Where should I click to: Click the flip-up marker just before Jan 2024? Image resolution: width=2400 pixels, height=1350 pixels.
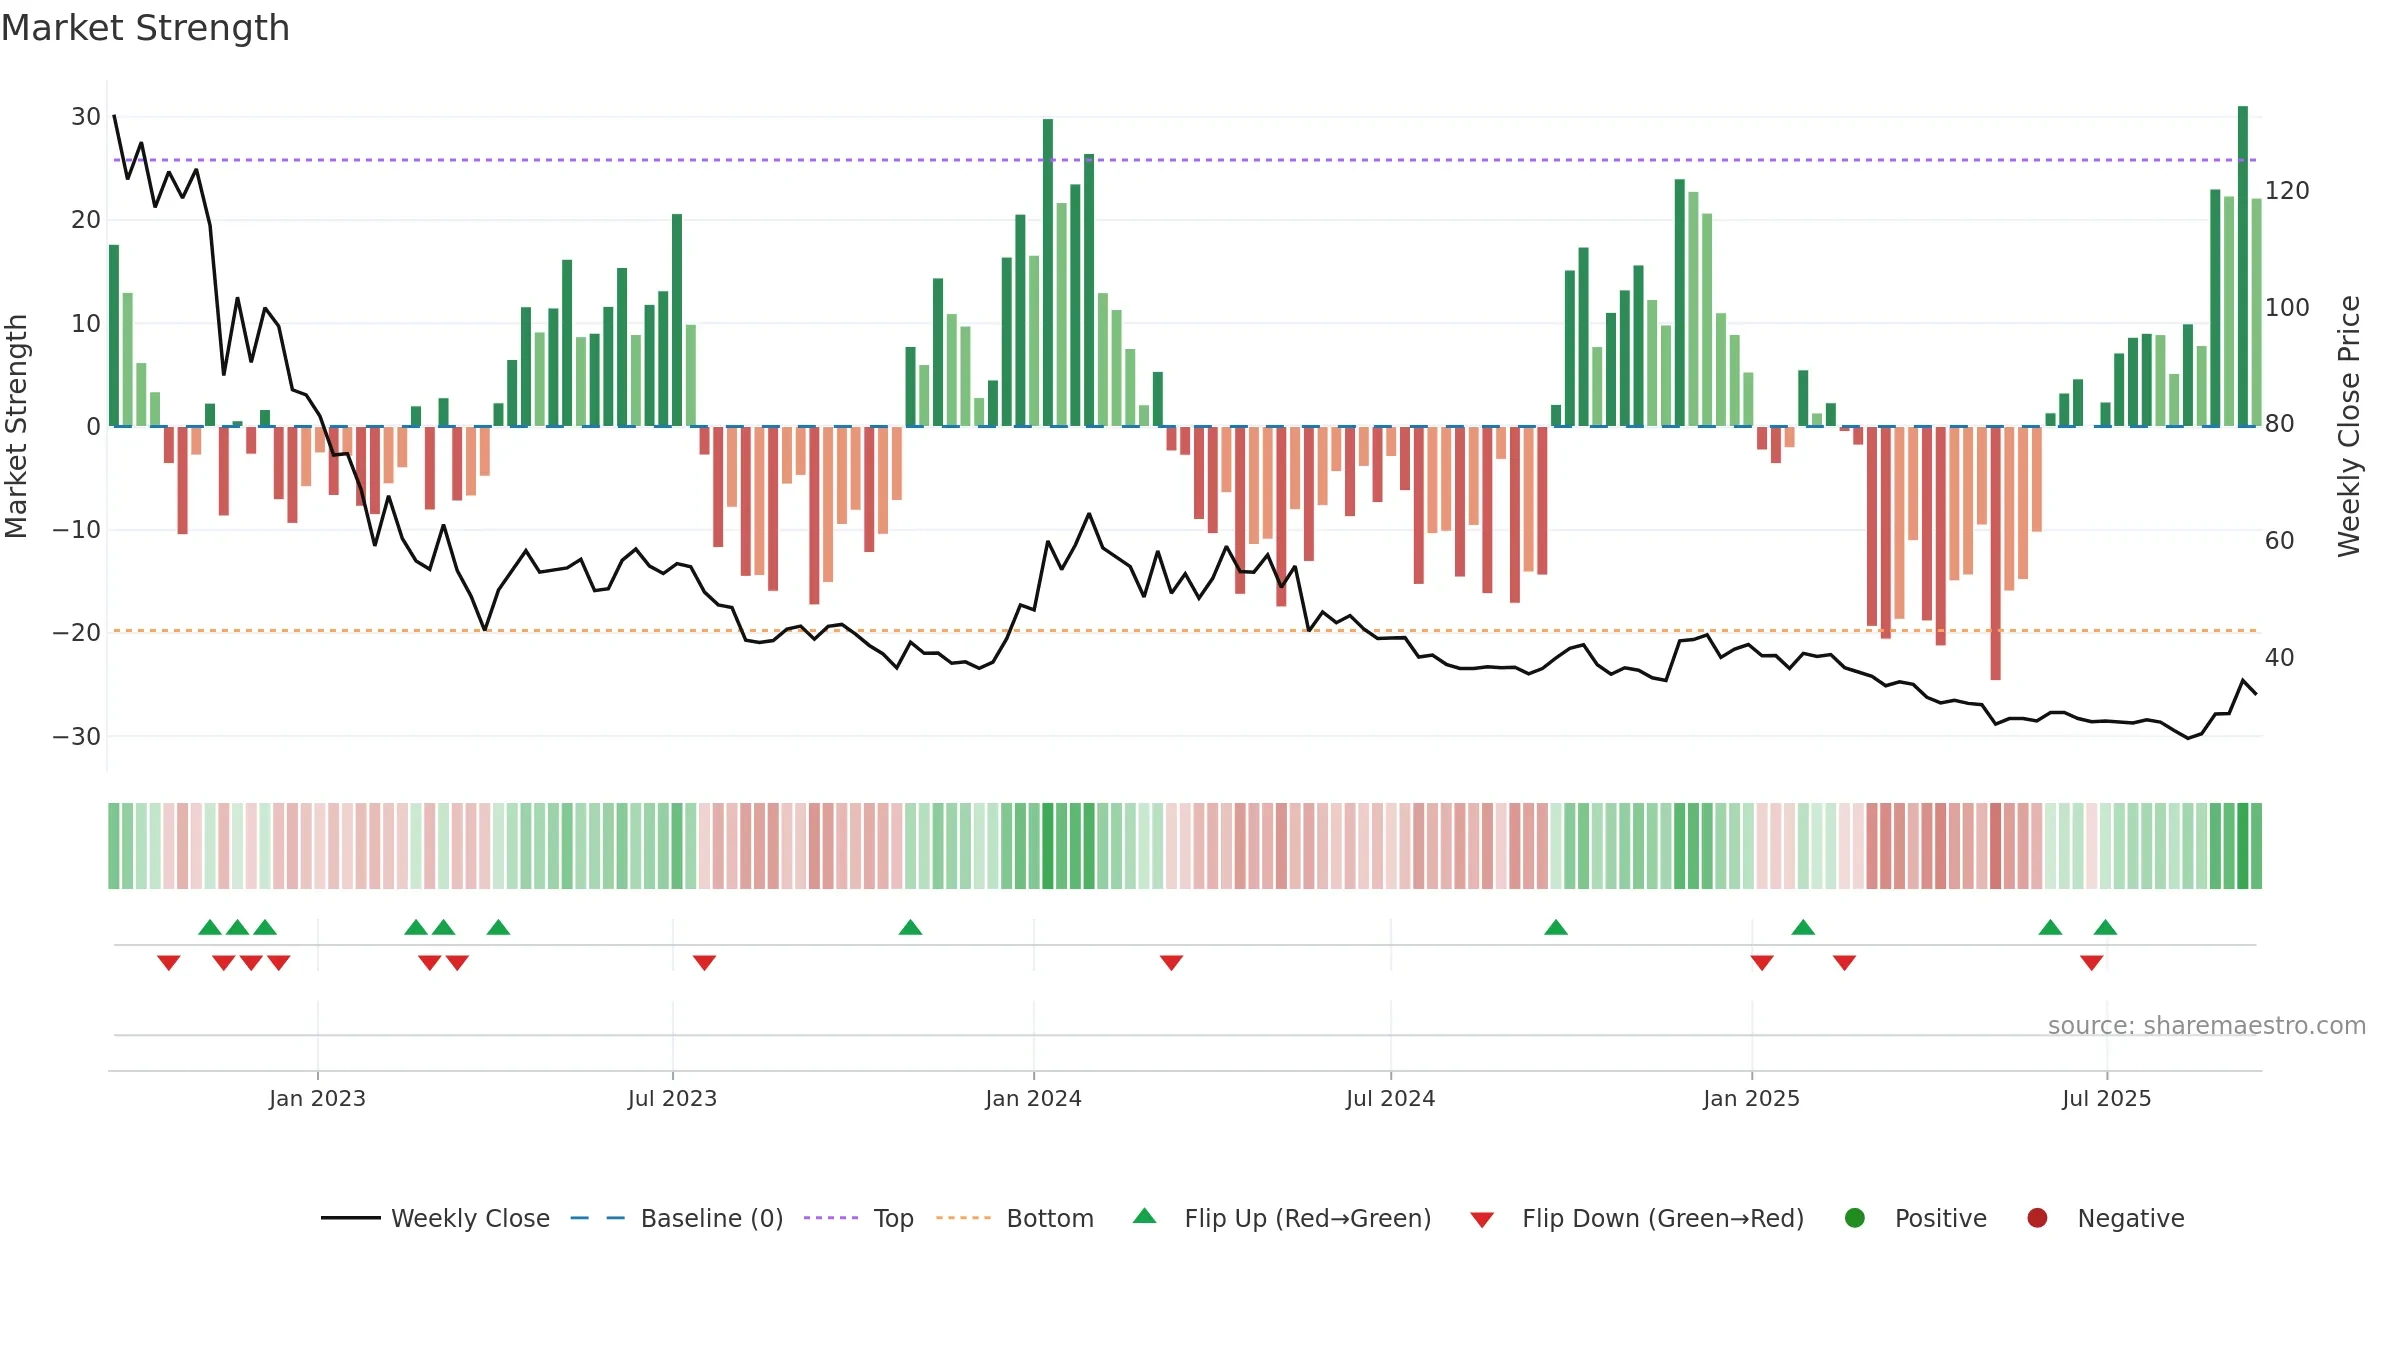coord(910,927)
